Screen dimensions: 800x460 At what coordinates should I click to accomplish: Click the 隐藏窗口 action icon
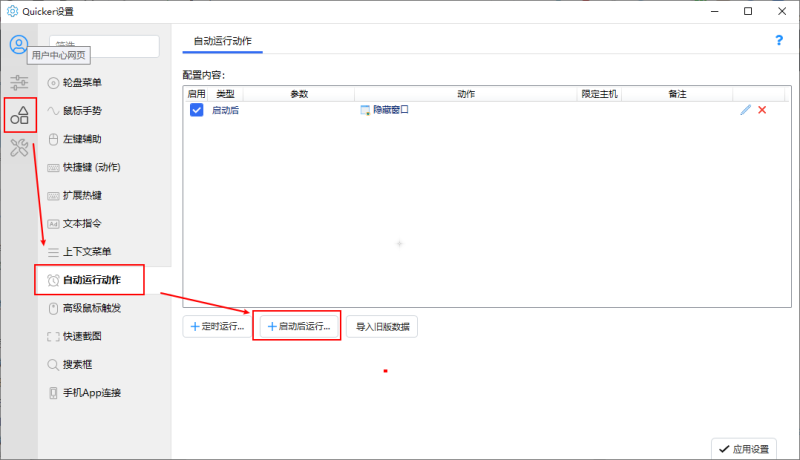(365, 110)
